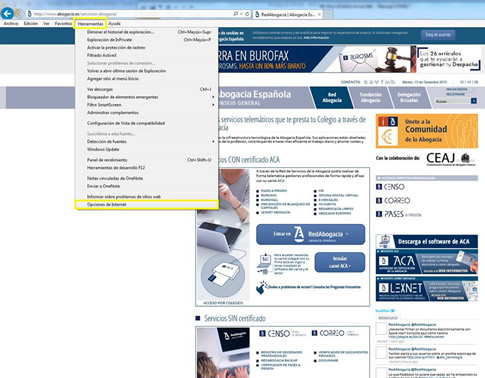Image resolution: width=485 pixels, height=378 pixels.
Task: Click the search submit button next to Buscar
Action: pyautogui.click(x=474, y=101)
